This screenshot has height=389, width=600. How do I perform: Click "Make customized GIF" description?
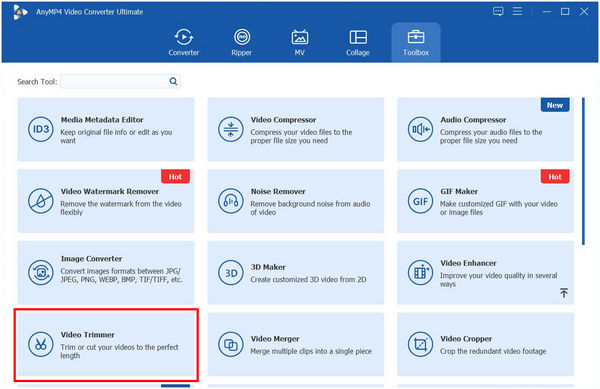[x=499, y=208]
